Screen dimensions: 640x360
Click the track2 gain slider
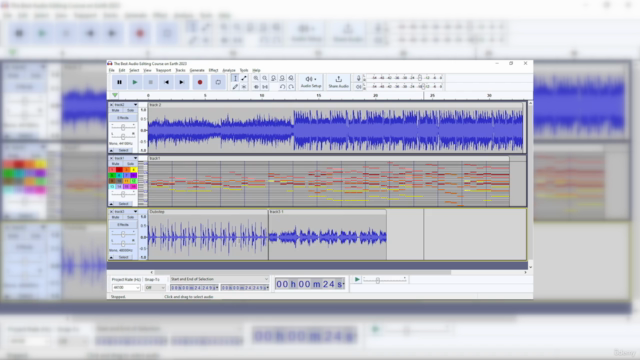point(123,127)
